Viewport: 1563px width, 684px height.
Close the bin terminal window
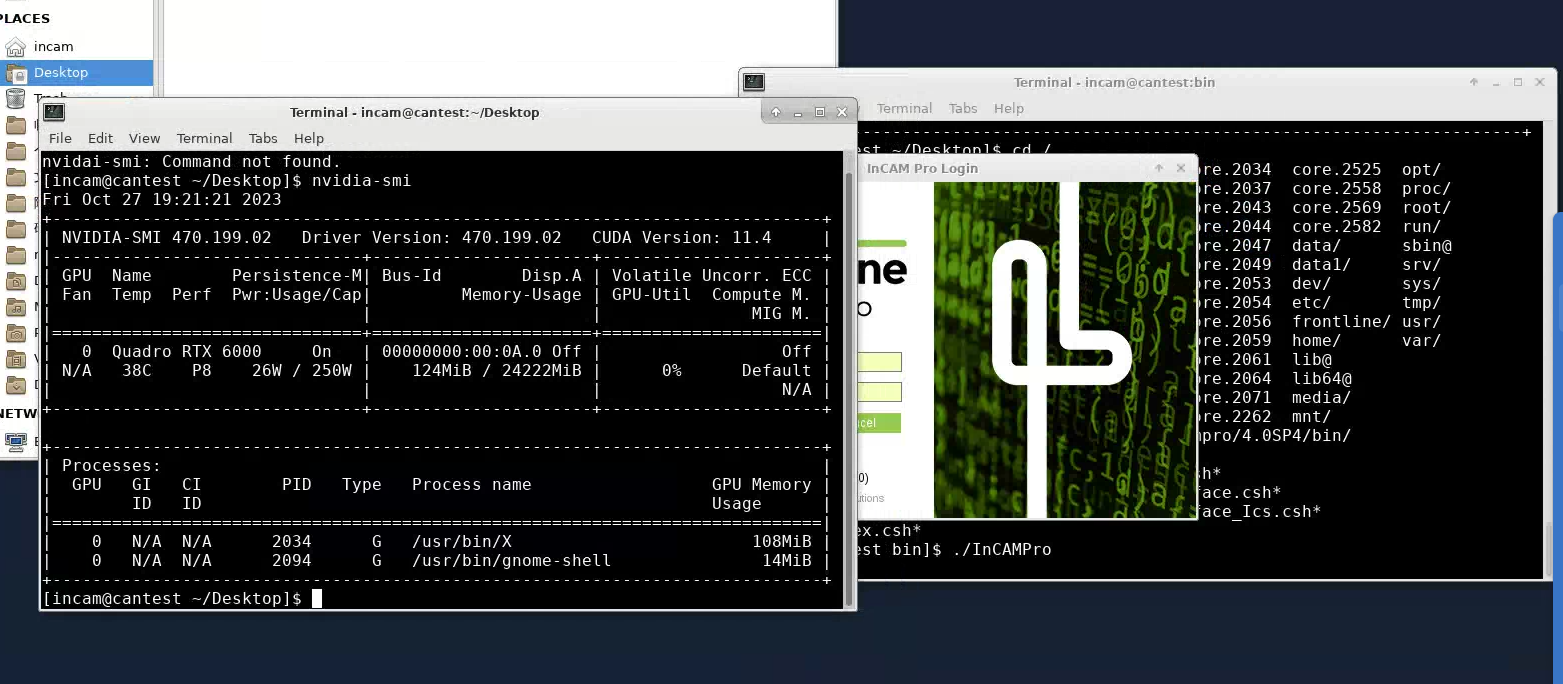tap(1540, 82)
